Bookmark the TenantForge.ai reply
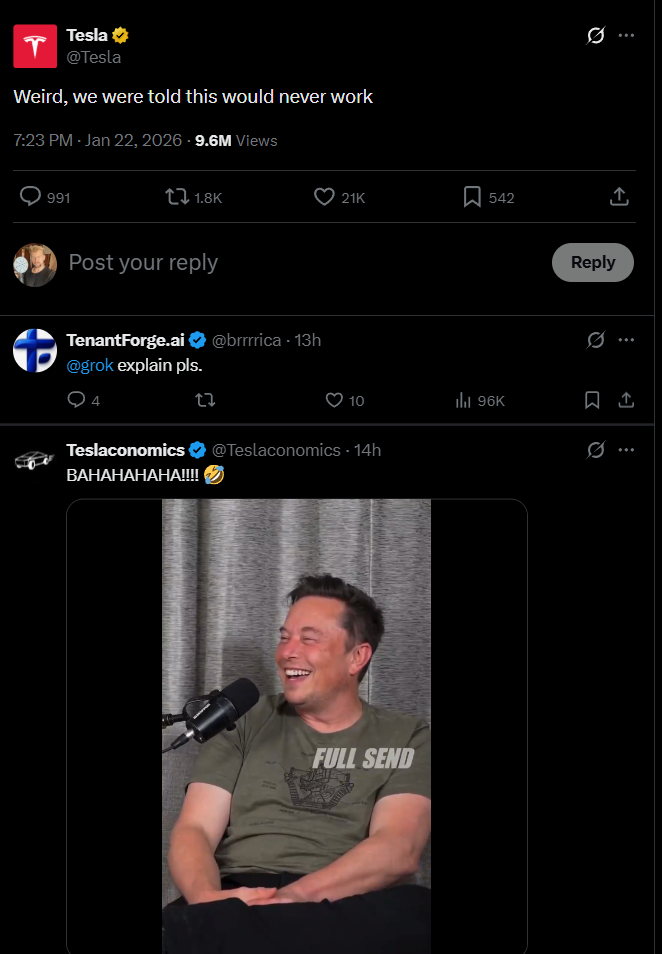 pyautogui.click(x=592, y=400)
